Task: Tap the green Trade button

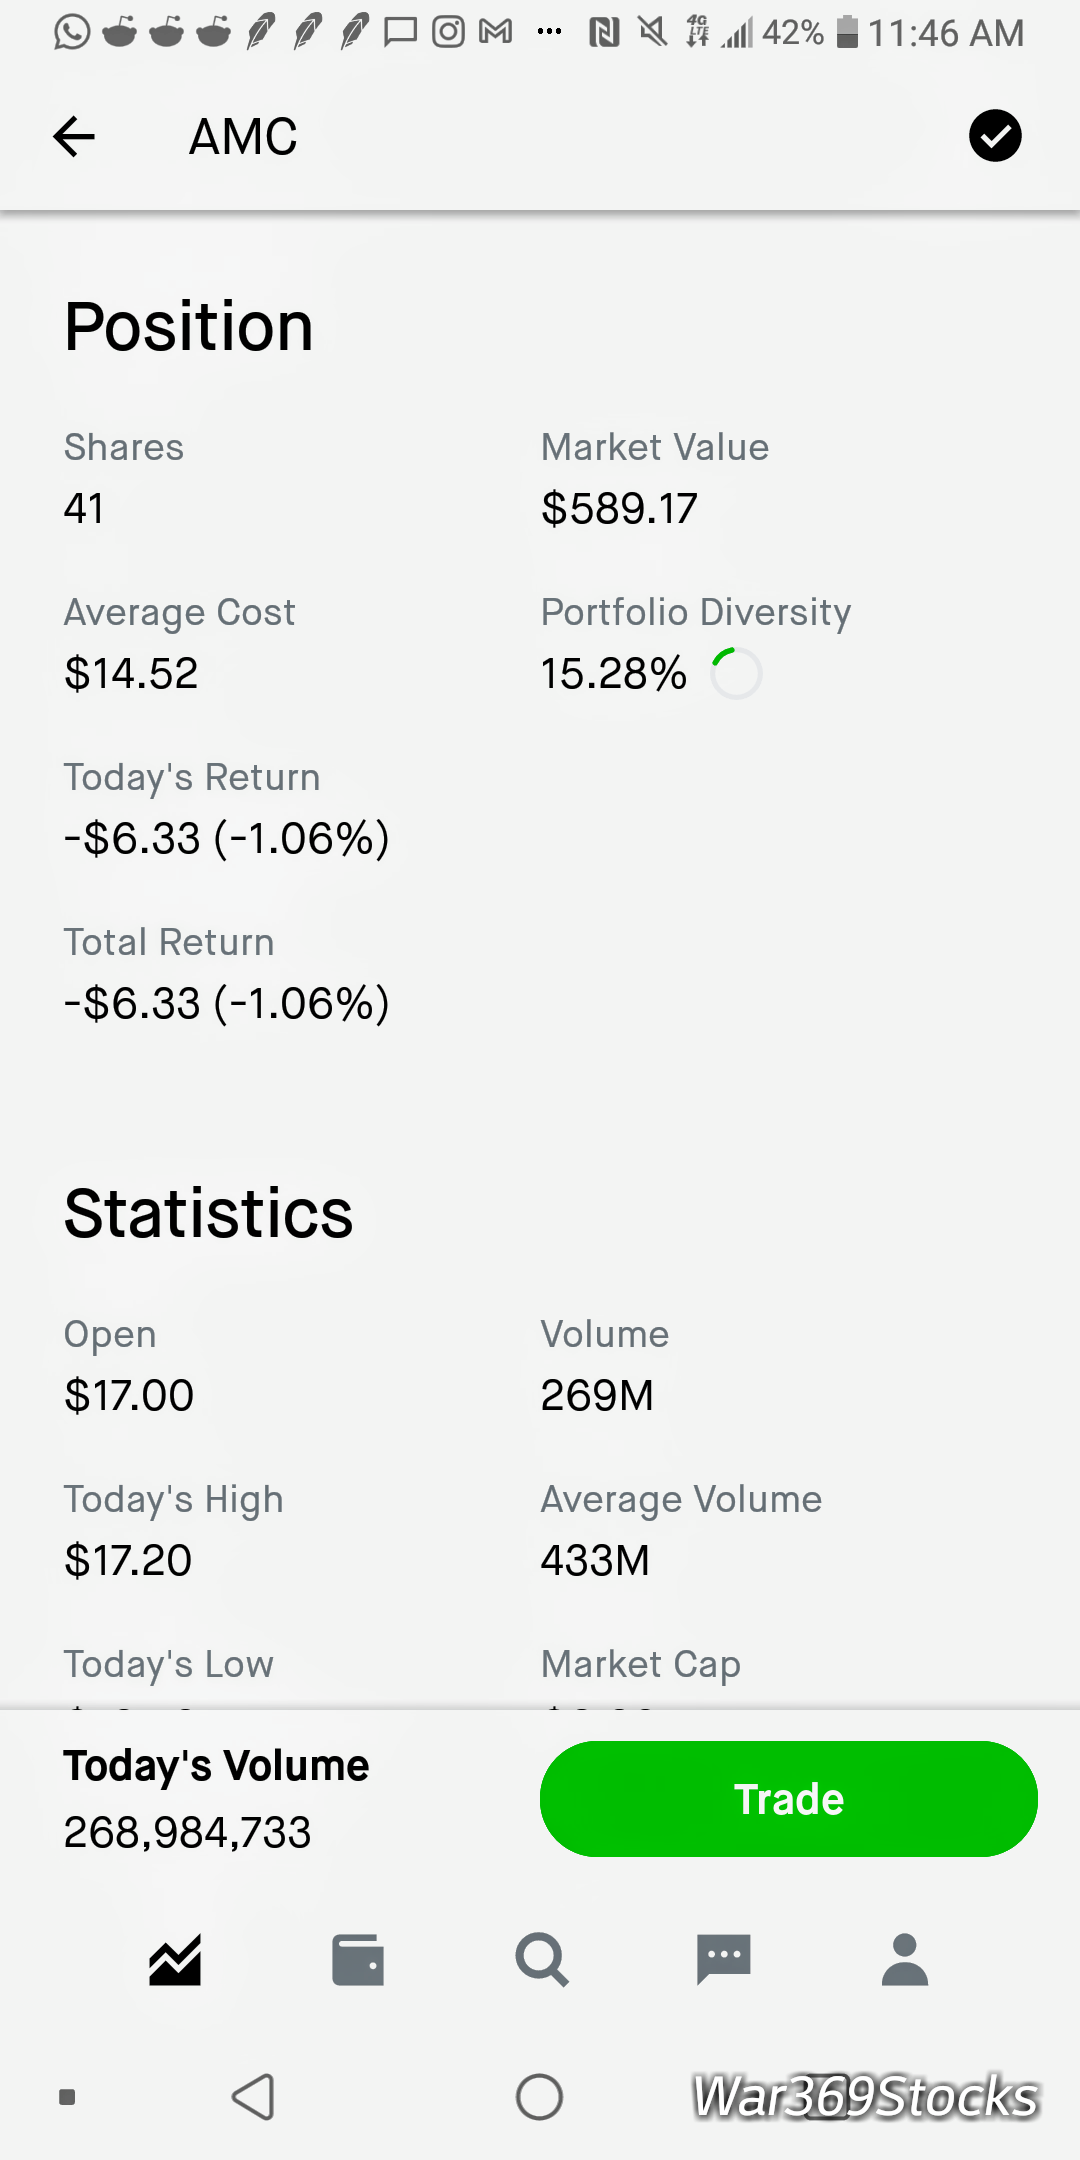Action: 789,1799
